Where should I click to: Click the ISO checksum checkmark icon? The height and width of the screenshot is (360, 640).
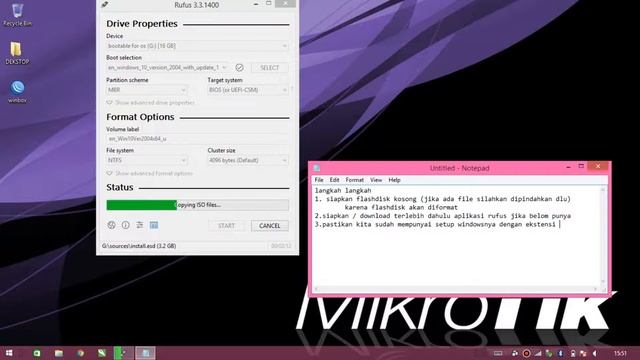(x=239, y=67)
